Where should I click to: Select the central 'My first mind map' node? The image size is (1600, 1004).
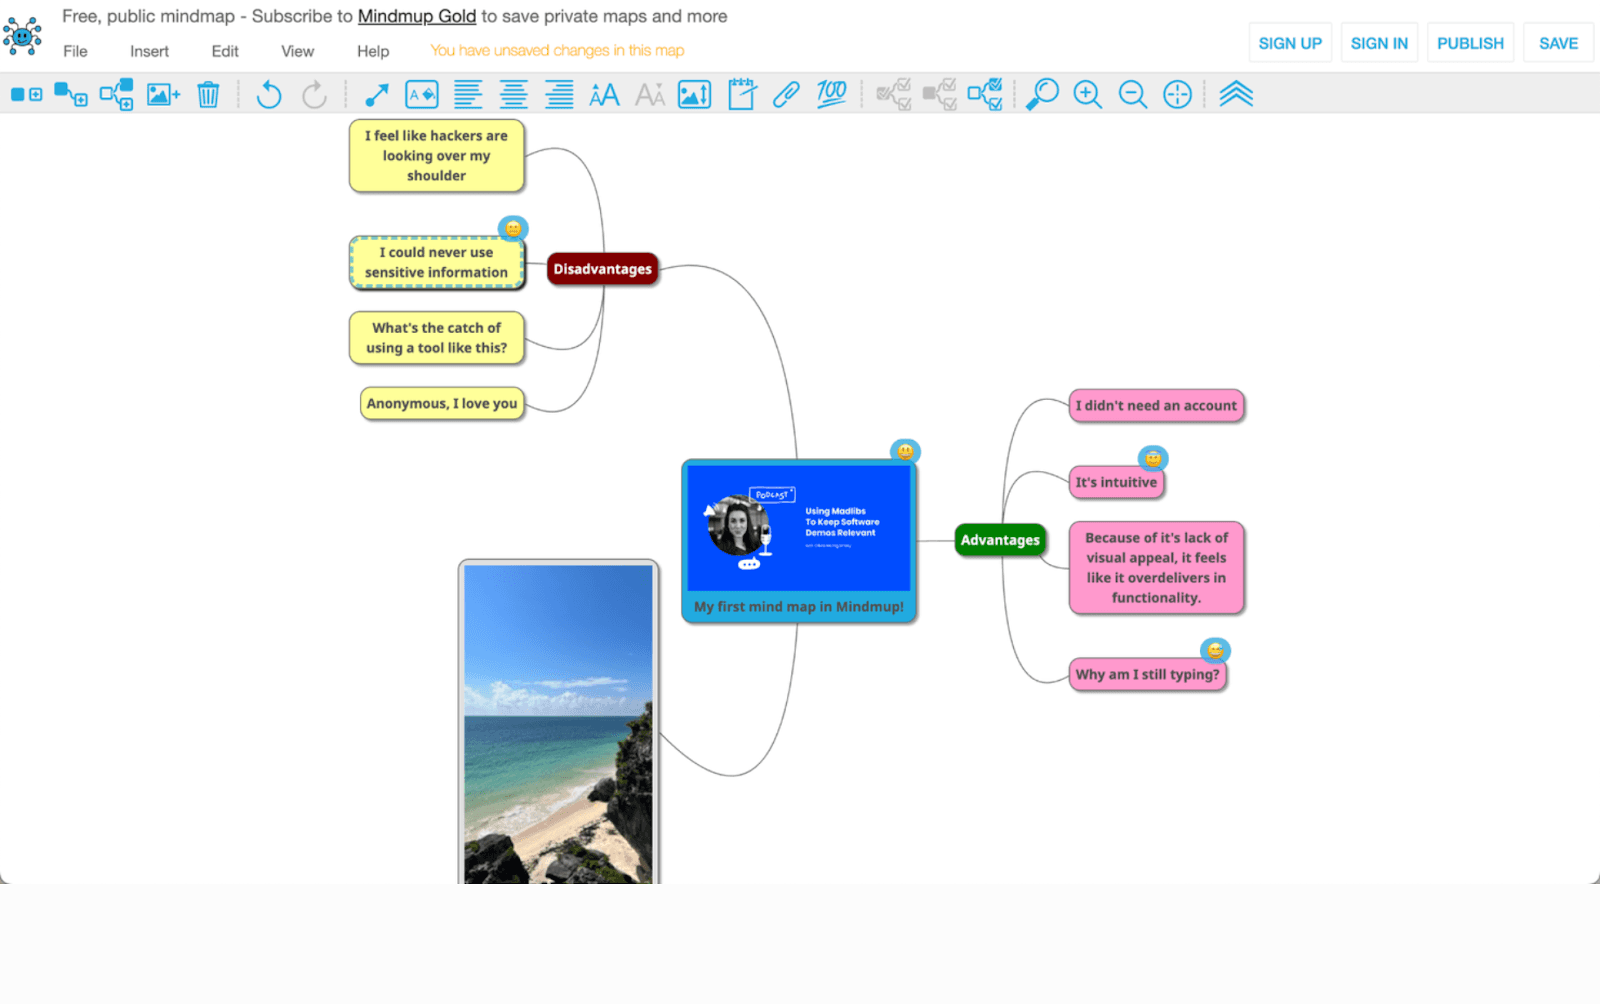[799, 541]
